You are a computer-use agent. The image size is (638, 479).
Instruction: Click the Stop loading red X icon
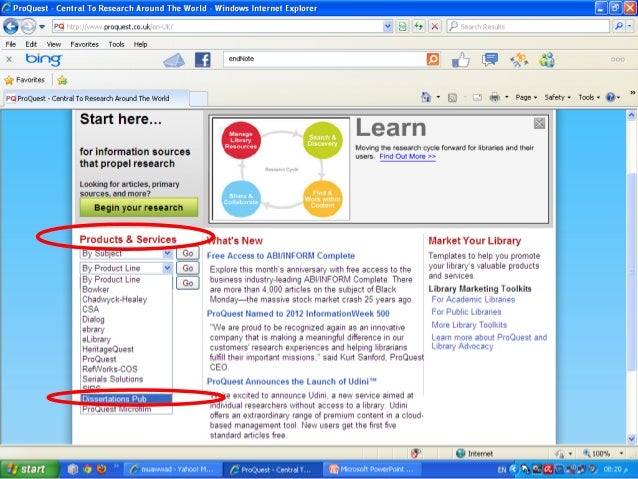coord(435,27)
